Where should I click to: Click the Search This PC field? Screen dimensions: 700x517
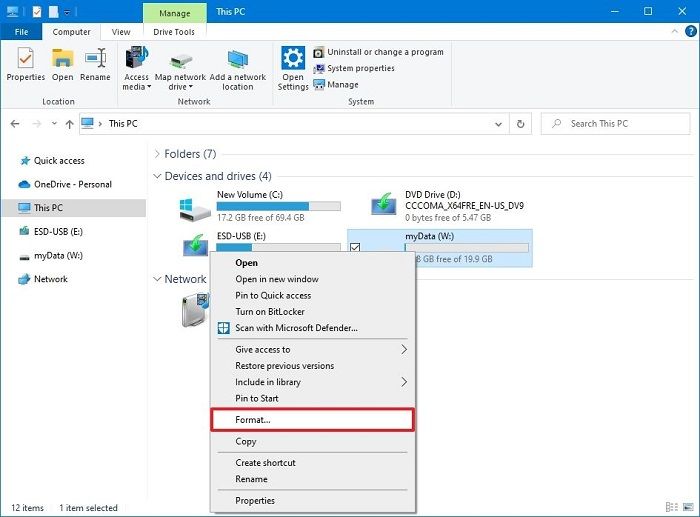click(x=620, y=124)
